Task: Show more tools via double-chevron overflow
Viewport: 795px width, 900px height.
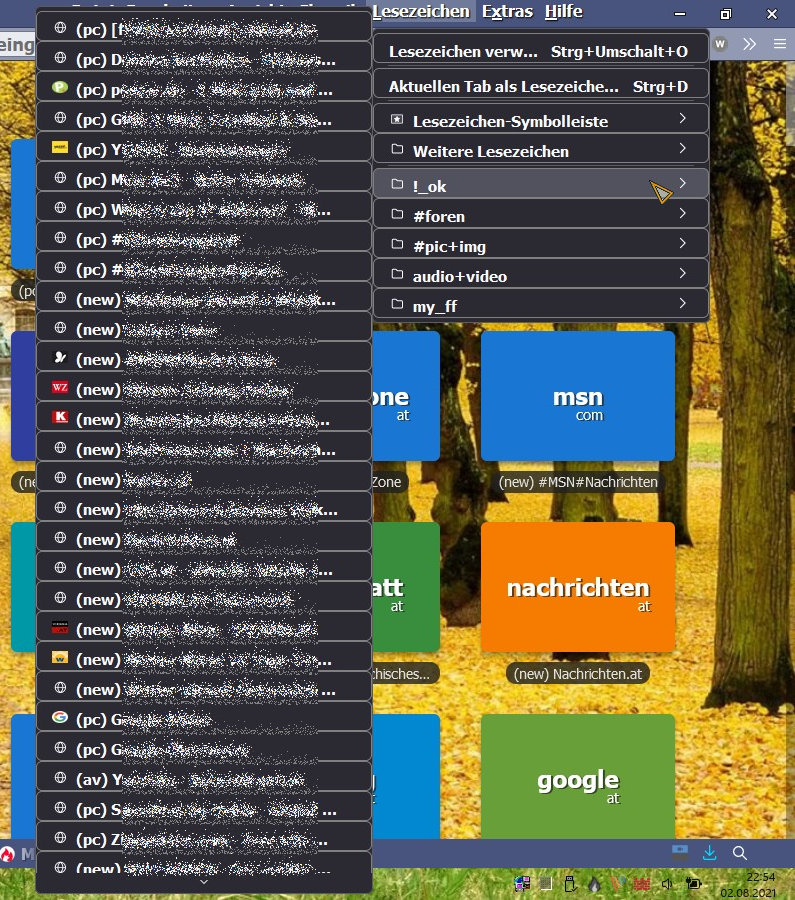Action: coord(749,44)
